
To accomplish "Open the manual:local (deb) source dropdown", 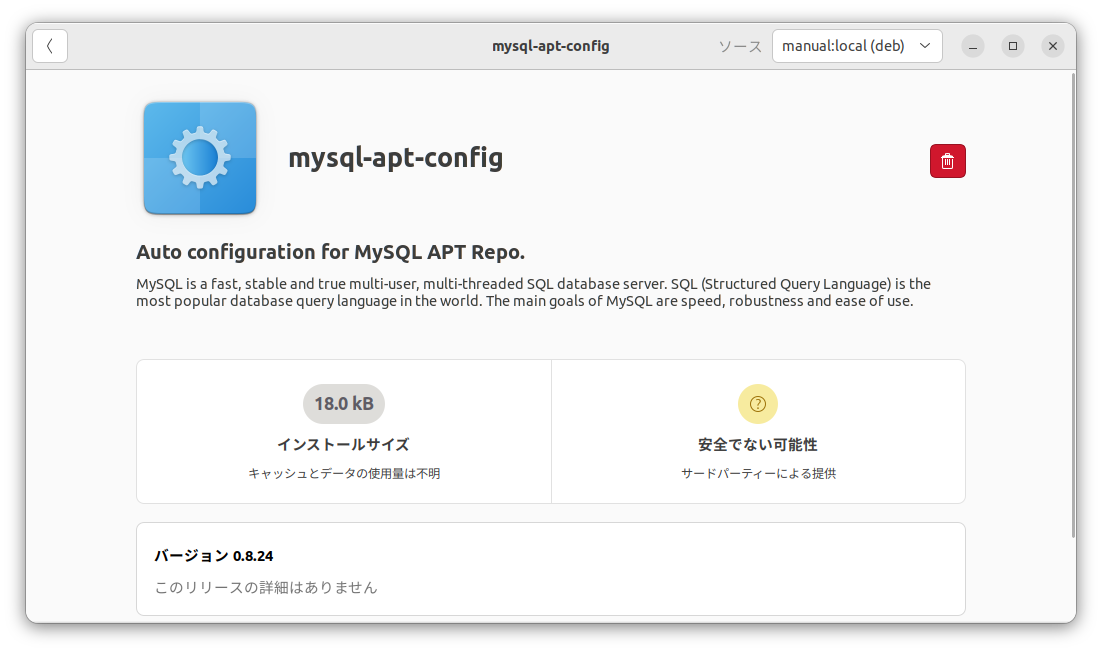I will pyautogui.click(x=857, y=46).
